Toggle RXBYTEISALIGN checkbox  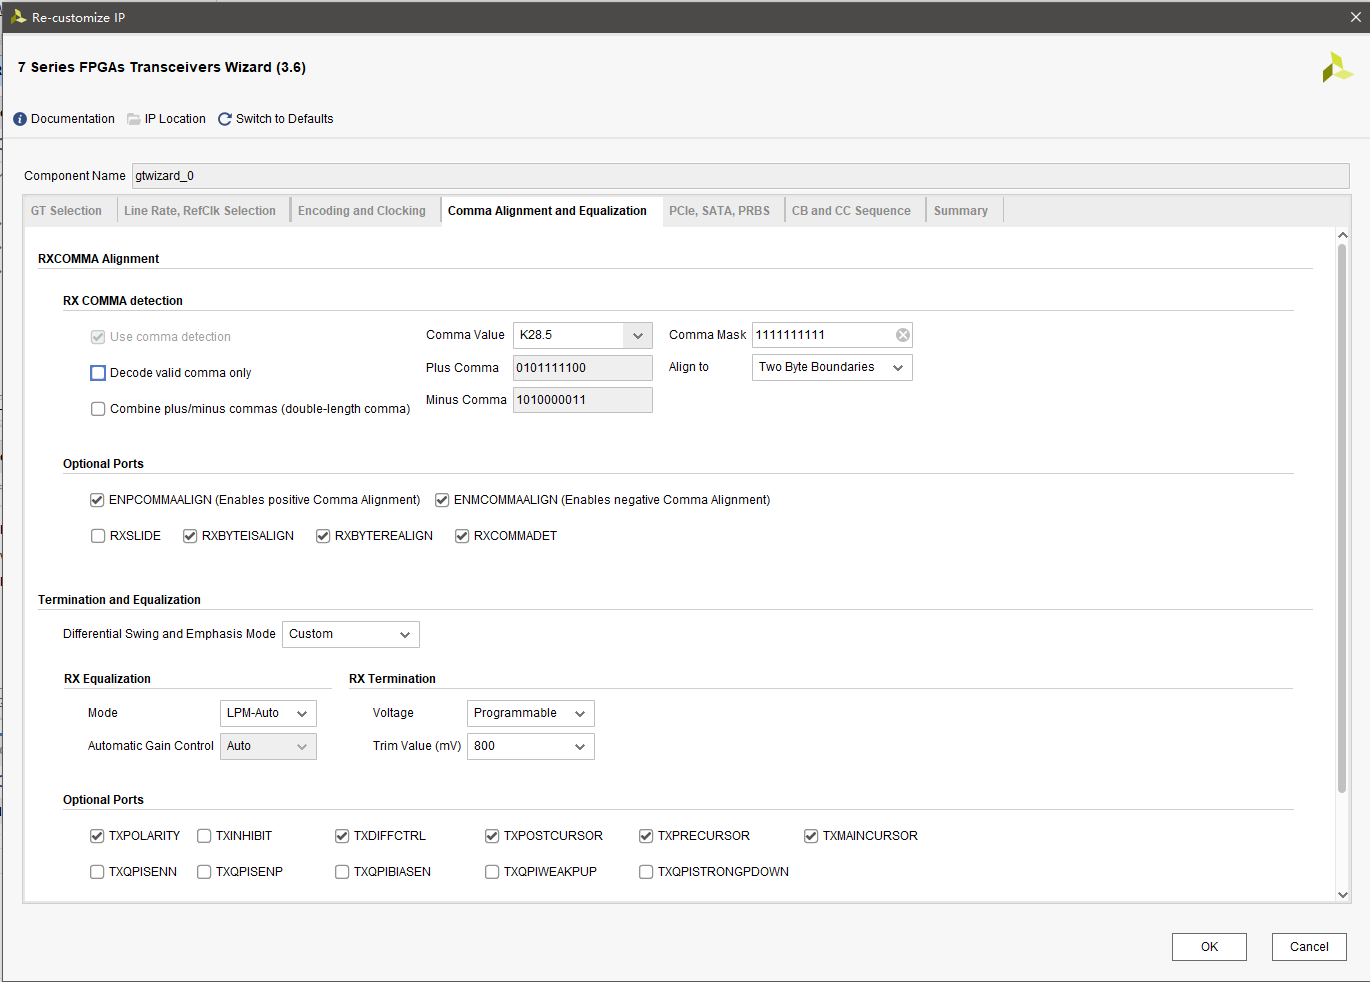[190, 536]
